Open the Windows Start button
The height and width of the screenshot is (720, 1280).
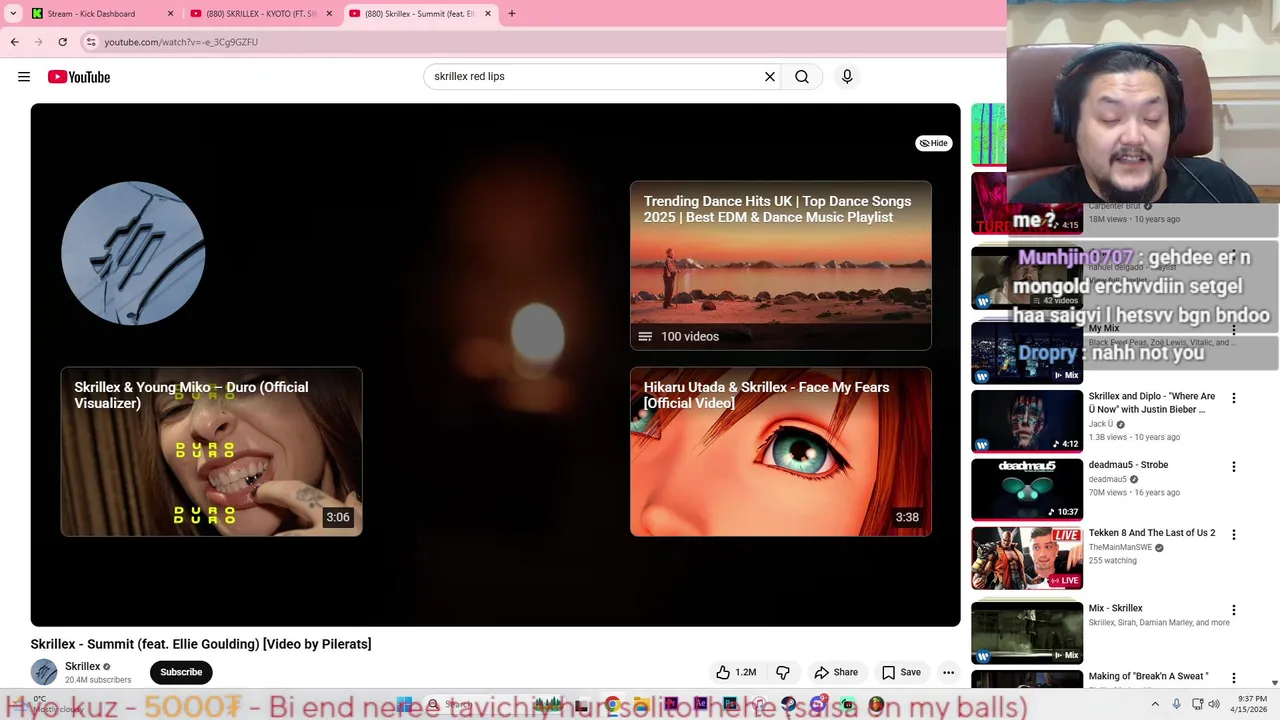pos(404,705)
